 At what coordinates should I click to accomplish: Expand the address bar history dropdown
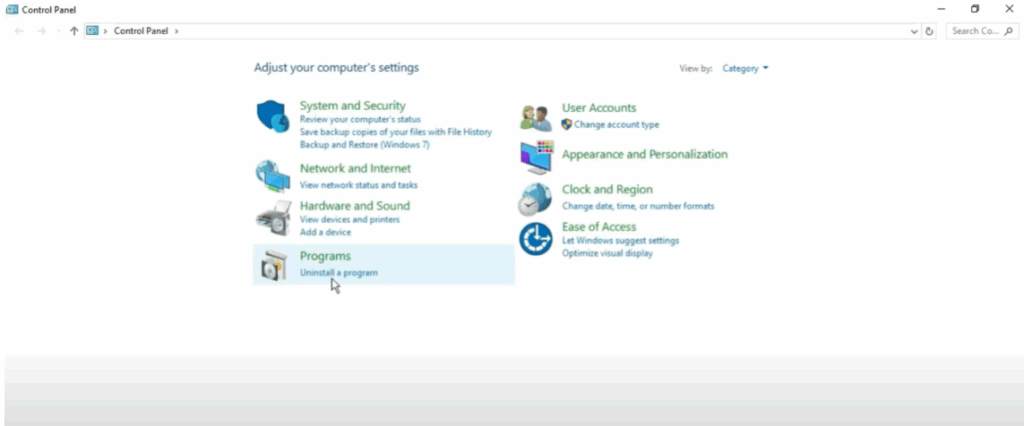coord(914,31)
